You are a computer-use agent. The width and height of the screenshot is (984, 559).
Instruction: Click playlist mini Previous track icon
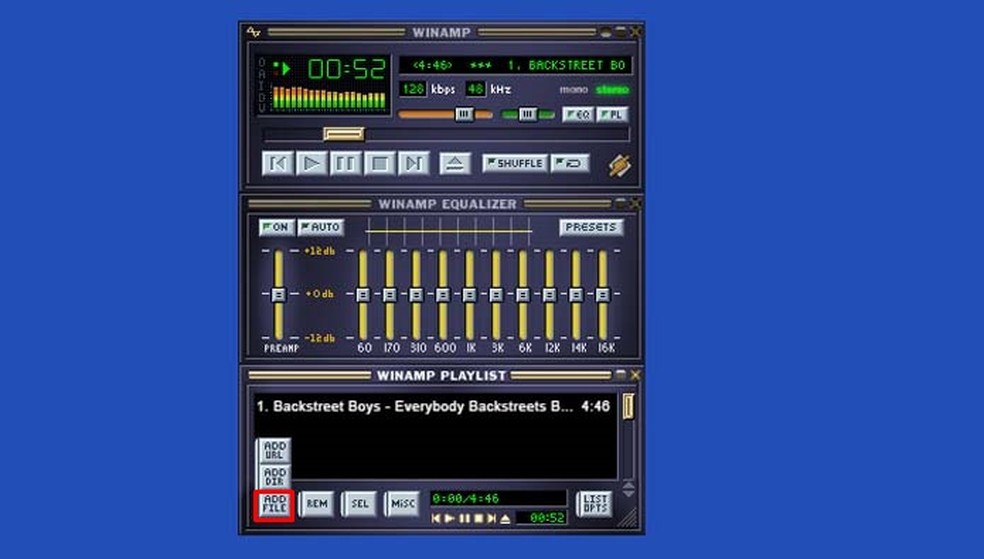pos(436,519)
